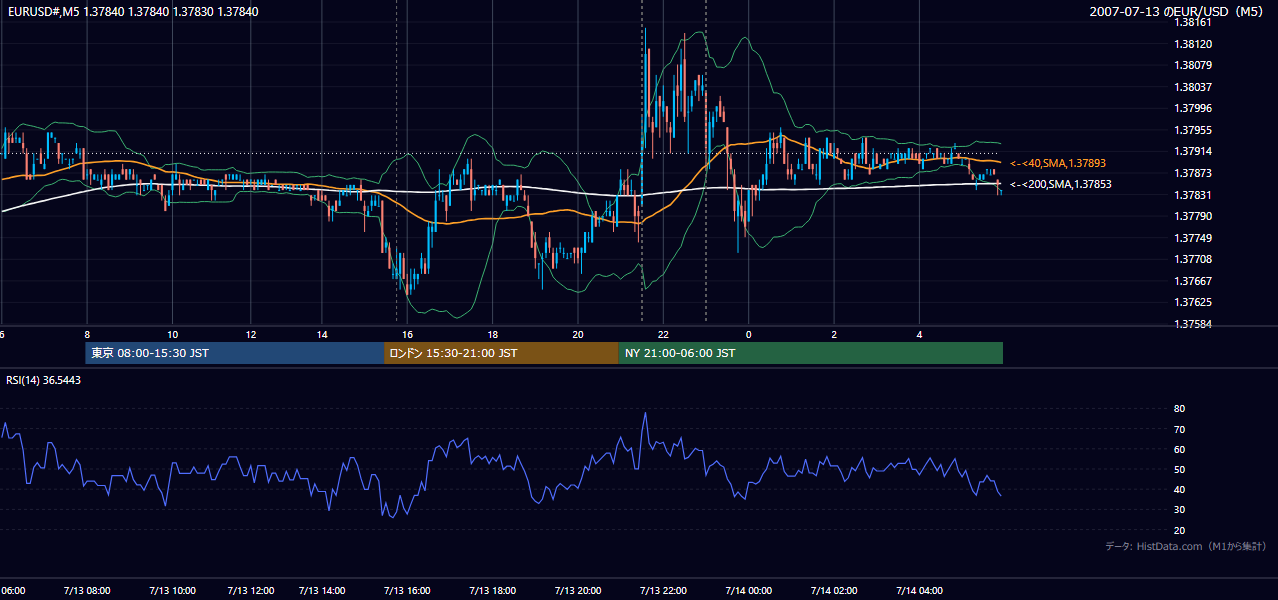Click price axis value 1.37584
This screenshot has height=600, width=1278.
[x=1193, y=324]
